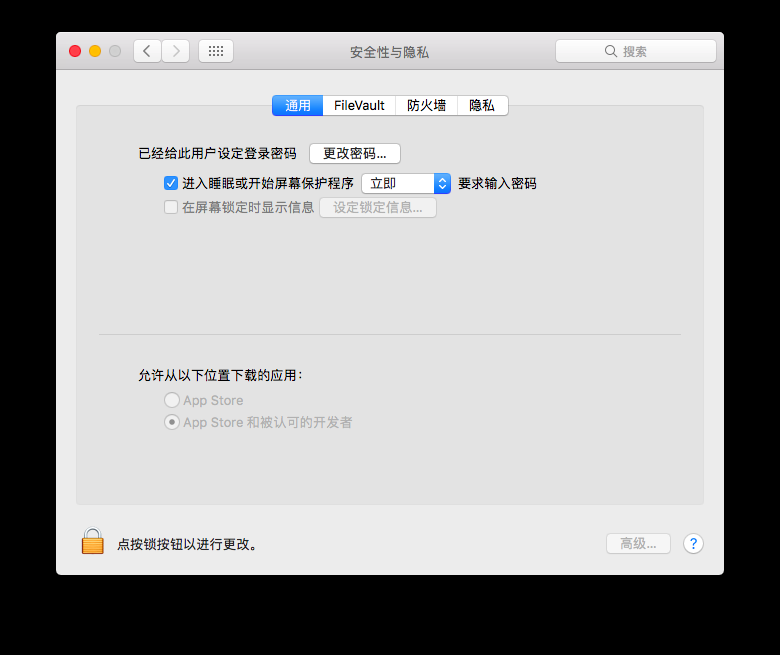Open help with the question mark button
Image resolution: width=780 pixels, height=655 pixels.
(693, 544)
